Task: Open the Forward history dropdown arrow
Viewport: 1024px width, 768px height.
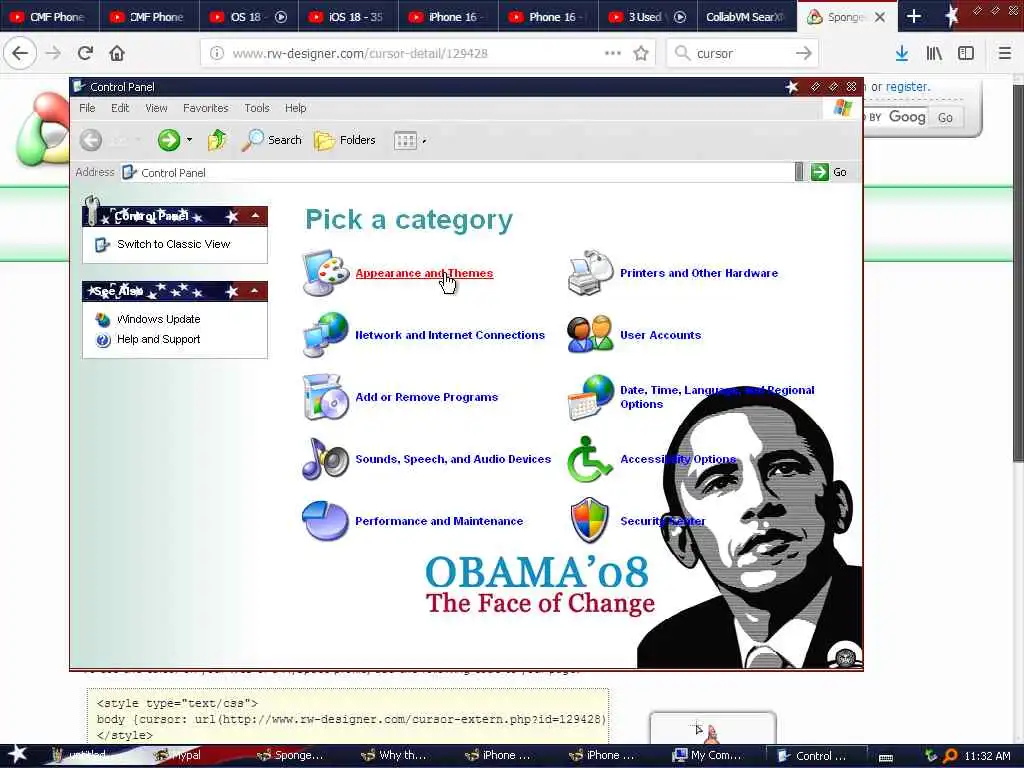Action: (189, 140)
